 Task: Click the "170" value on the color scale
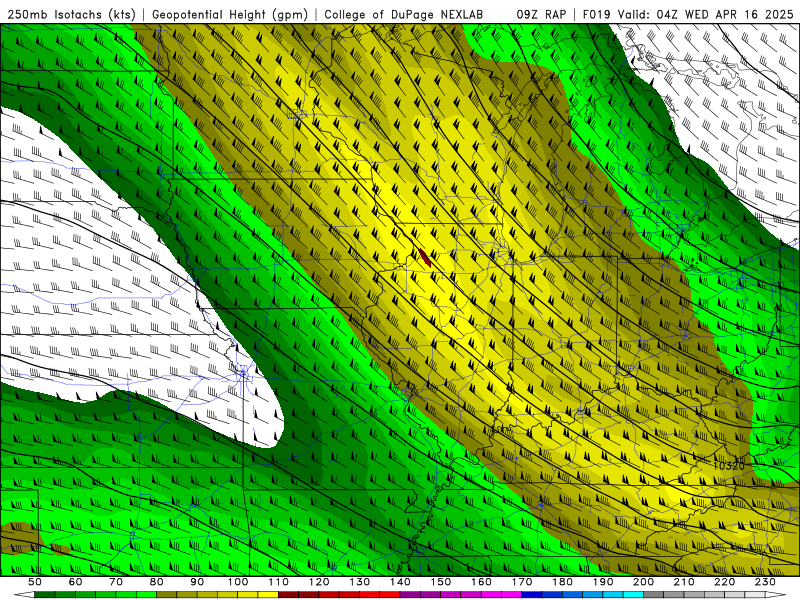point(522,582)
